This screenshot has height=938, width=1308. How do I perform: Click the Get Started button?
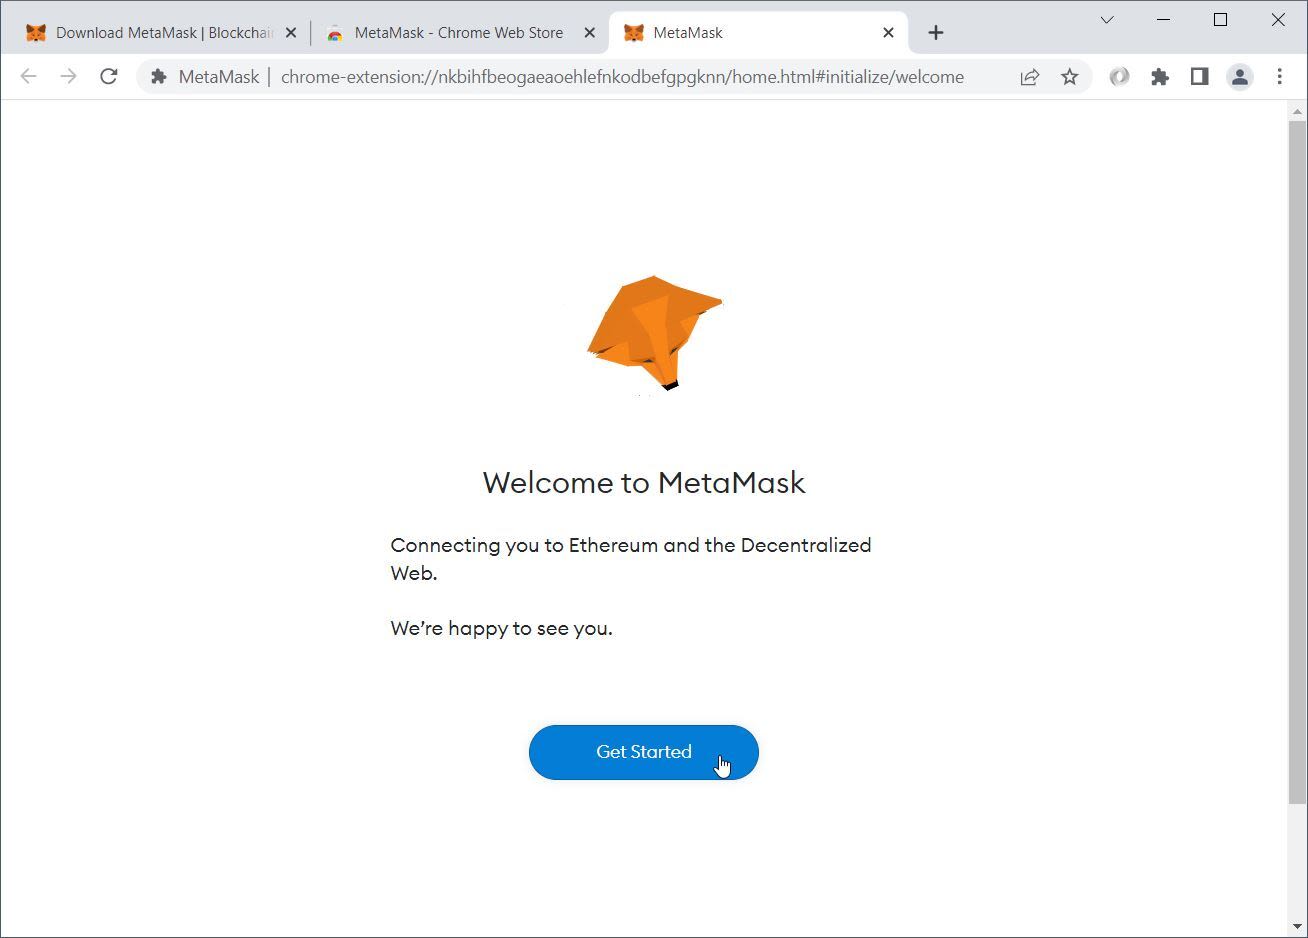coord(643,752)
